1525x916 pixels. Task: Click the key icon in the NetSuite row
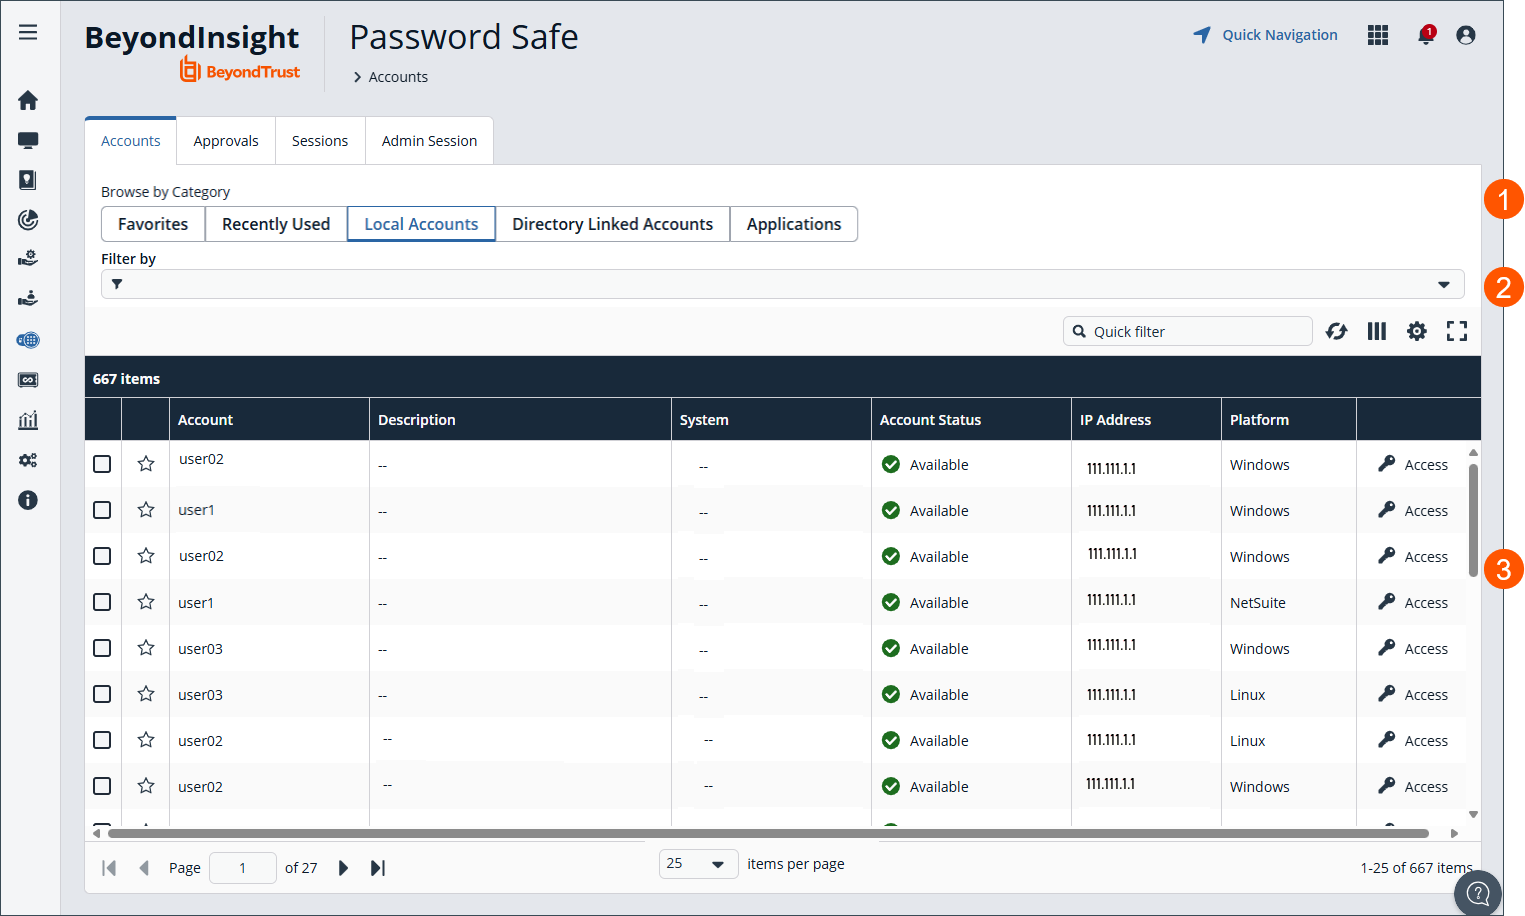coord(1386,601)
